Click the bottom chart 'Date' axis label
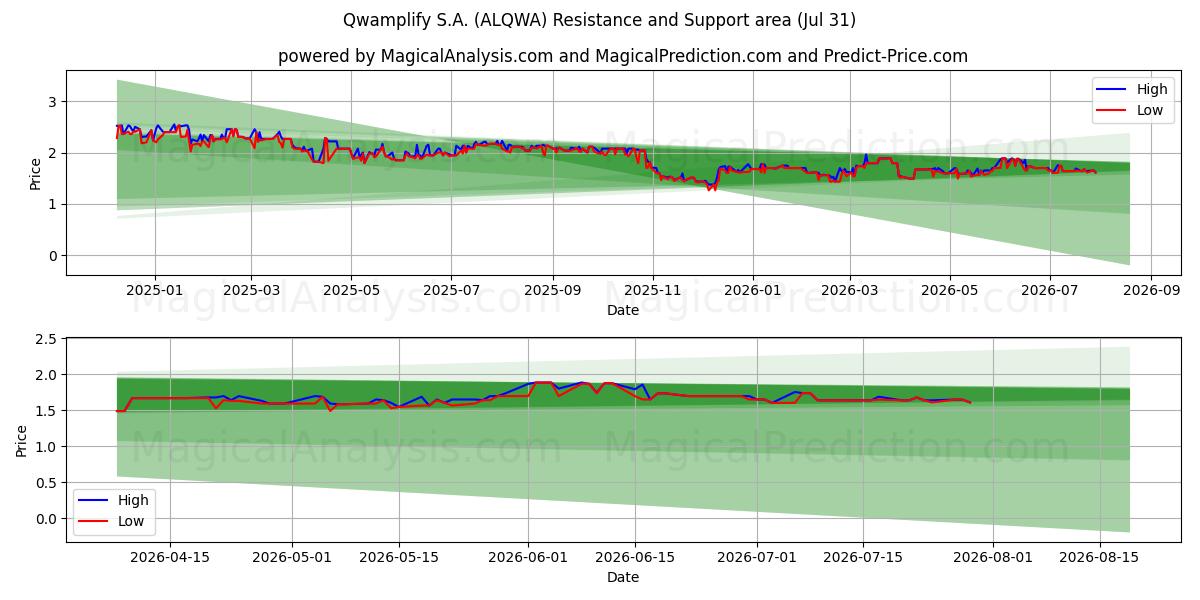 [623, 577]
